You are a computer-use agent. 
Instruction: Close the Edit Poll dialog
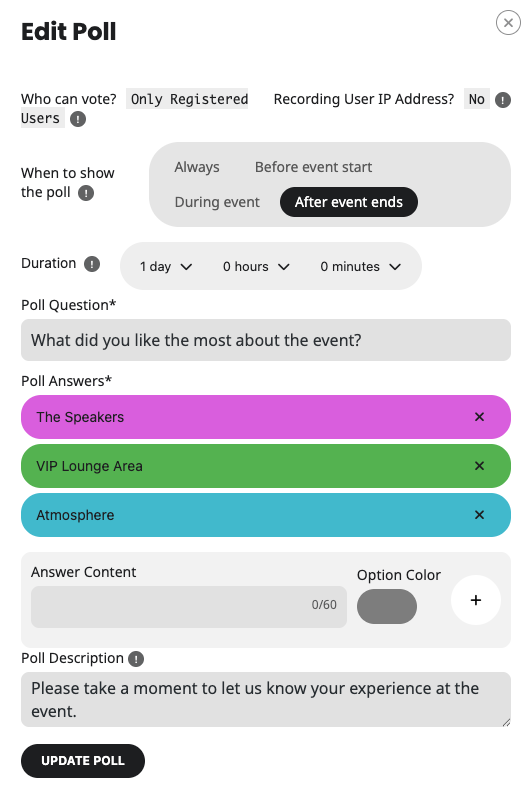[x=508, y=23]
